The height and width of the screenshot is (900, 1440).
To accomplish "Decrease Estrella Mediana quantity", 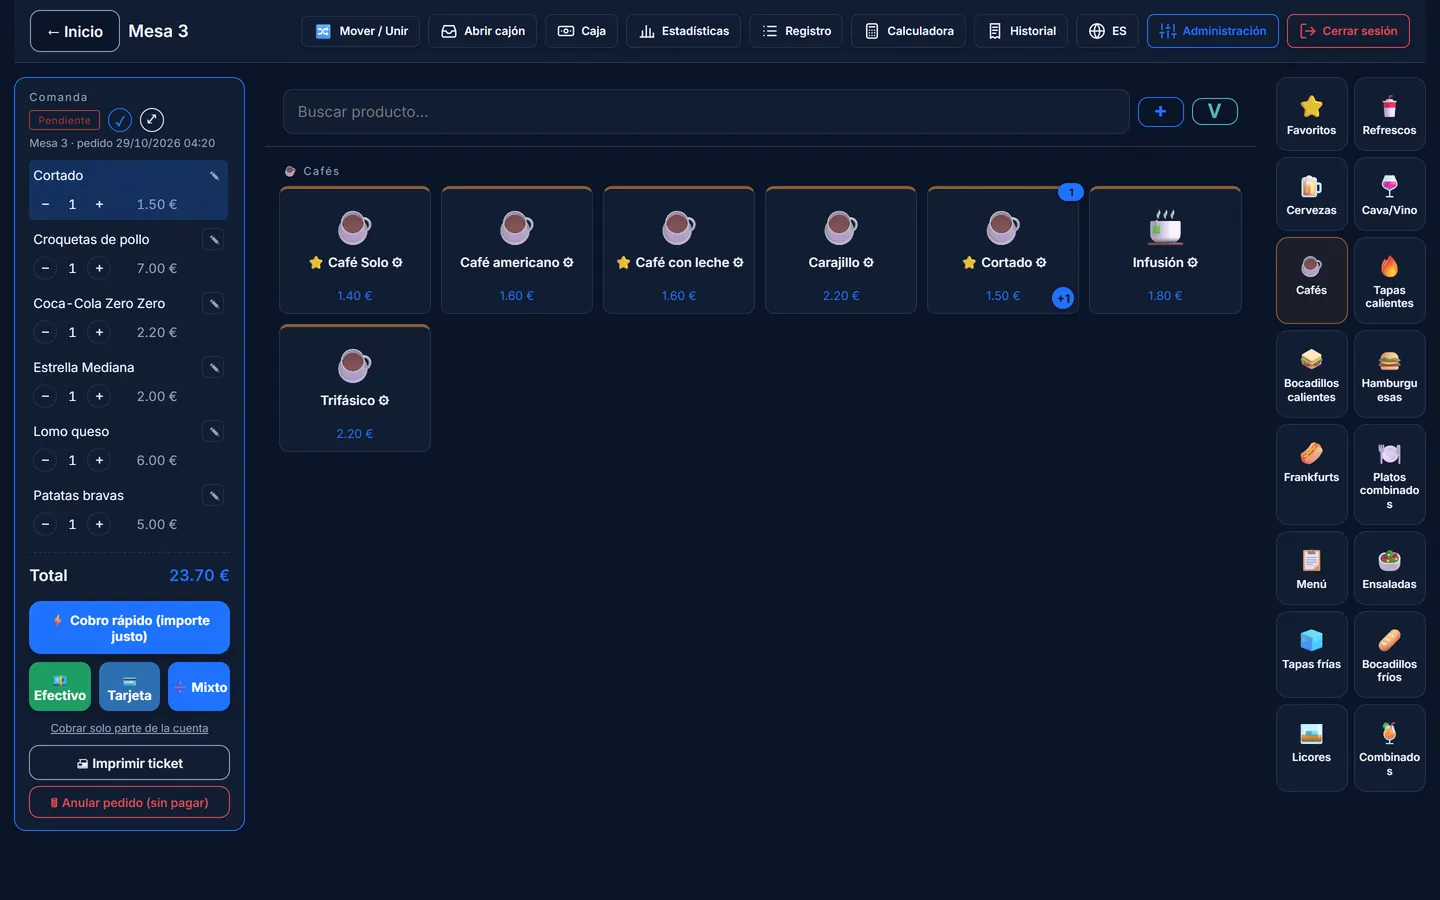I will [45, 397].
